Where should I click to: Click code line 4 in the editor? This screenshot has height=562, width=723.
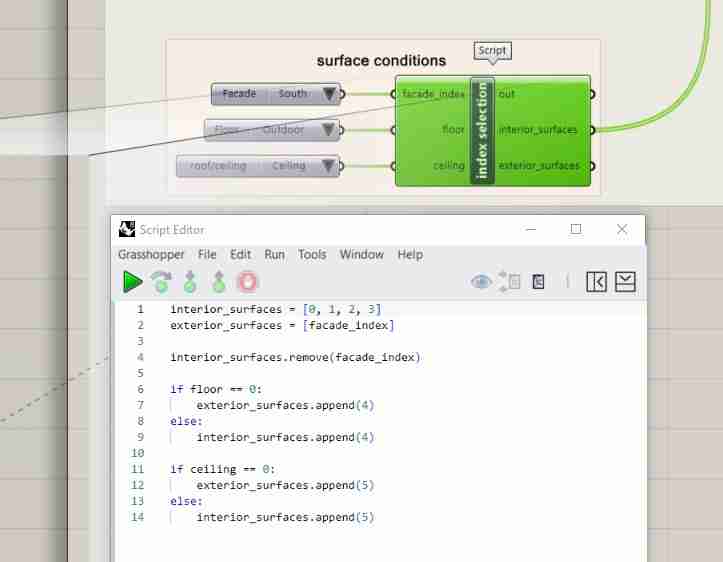tap(295, 357)
